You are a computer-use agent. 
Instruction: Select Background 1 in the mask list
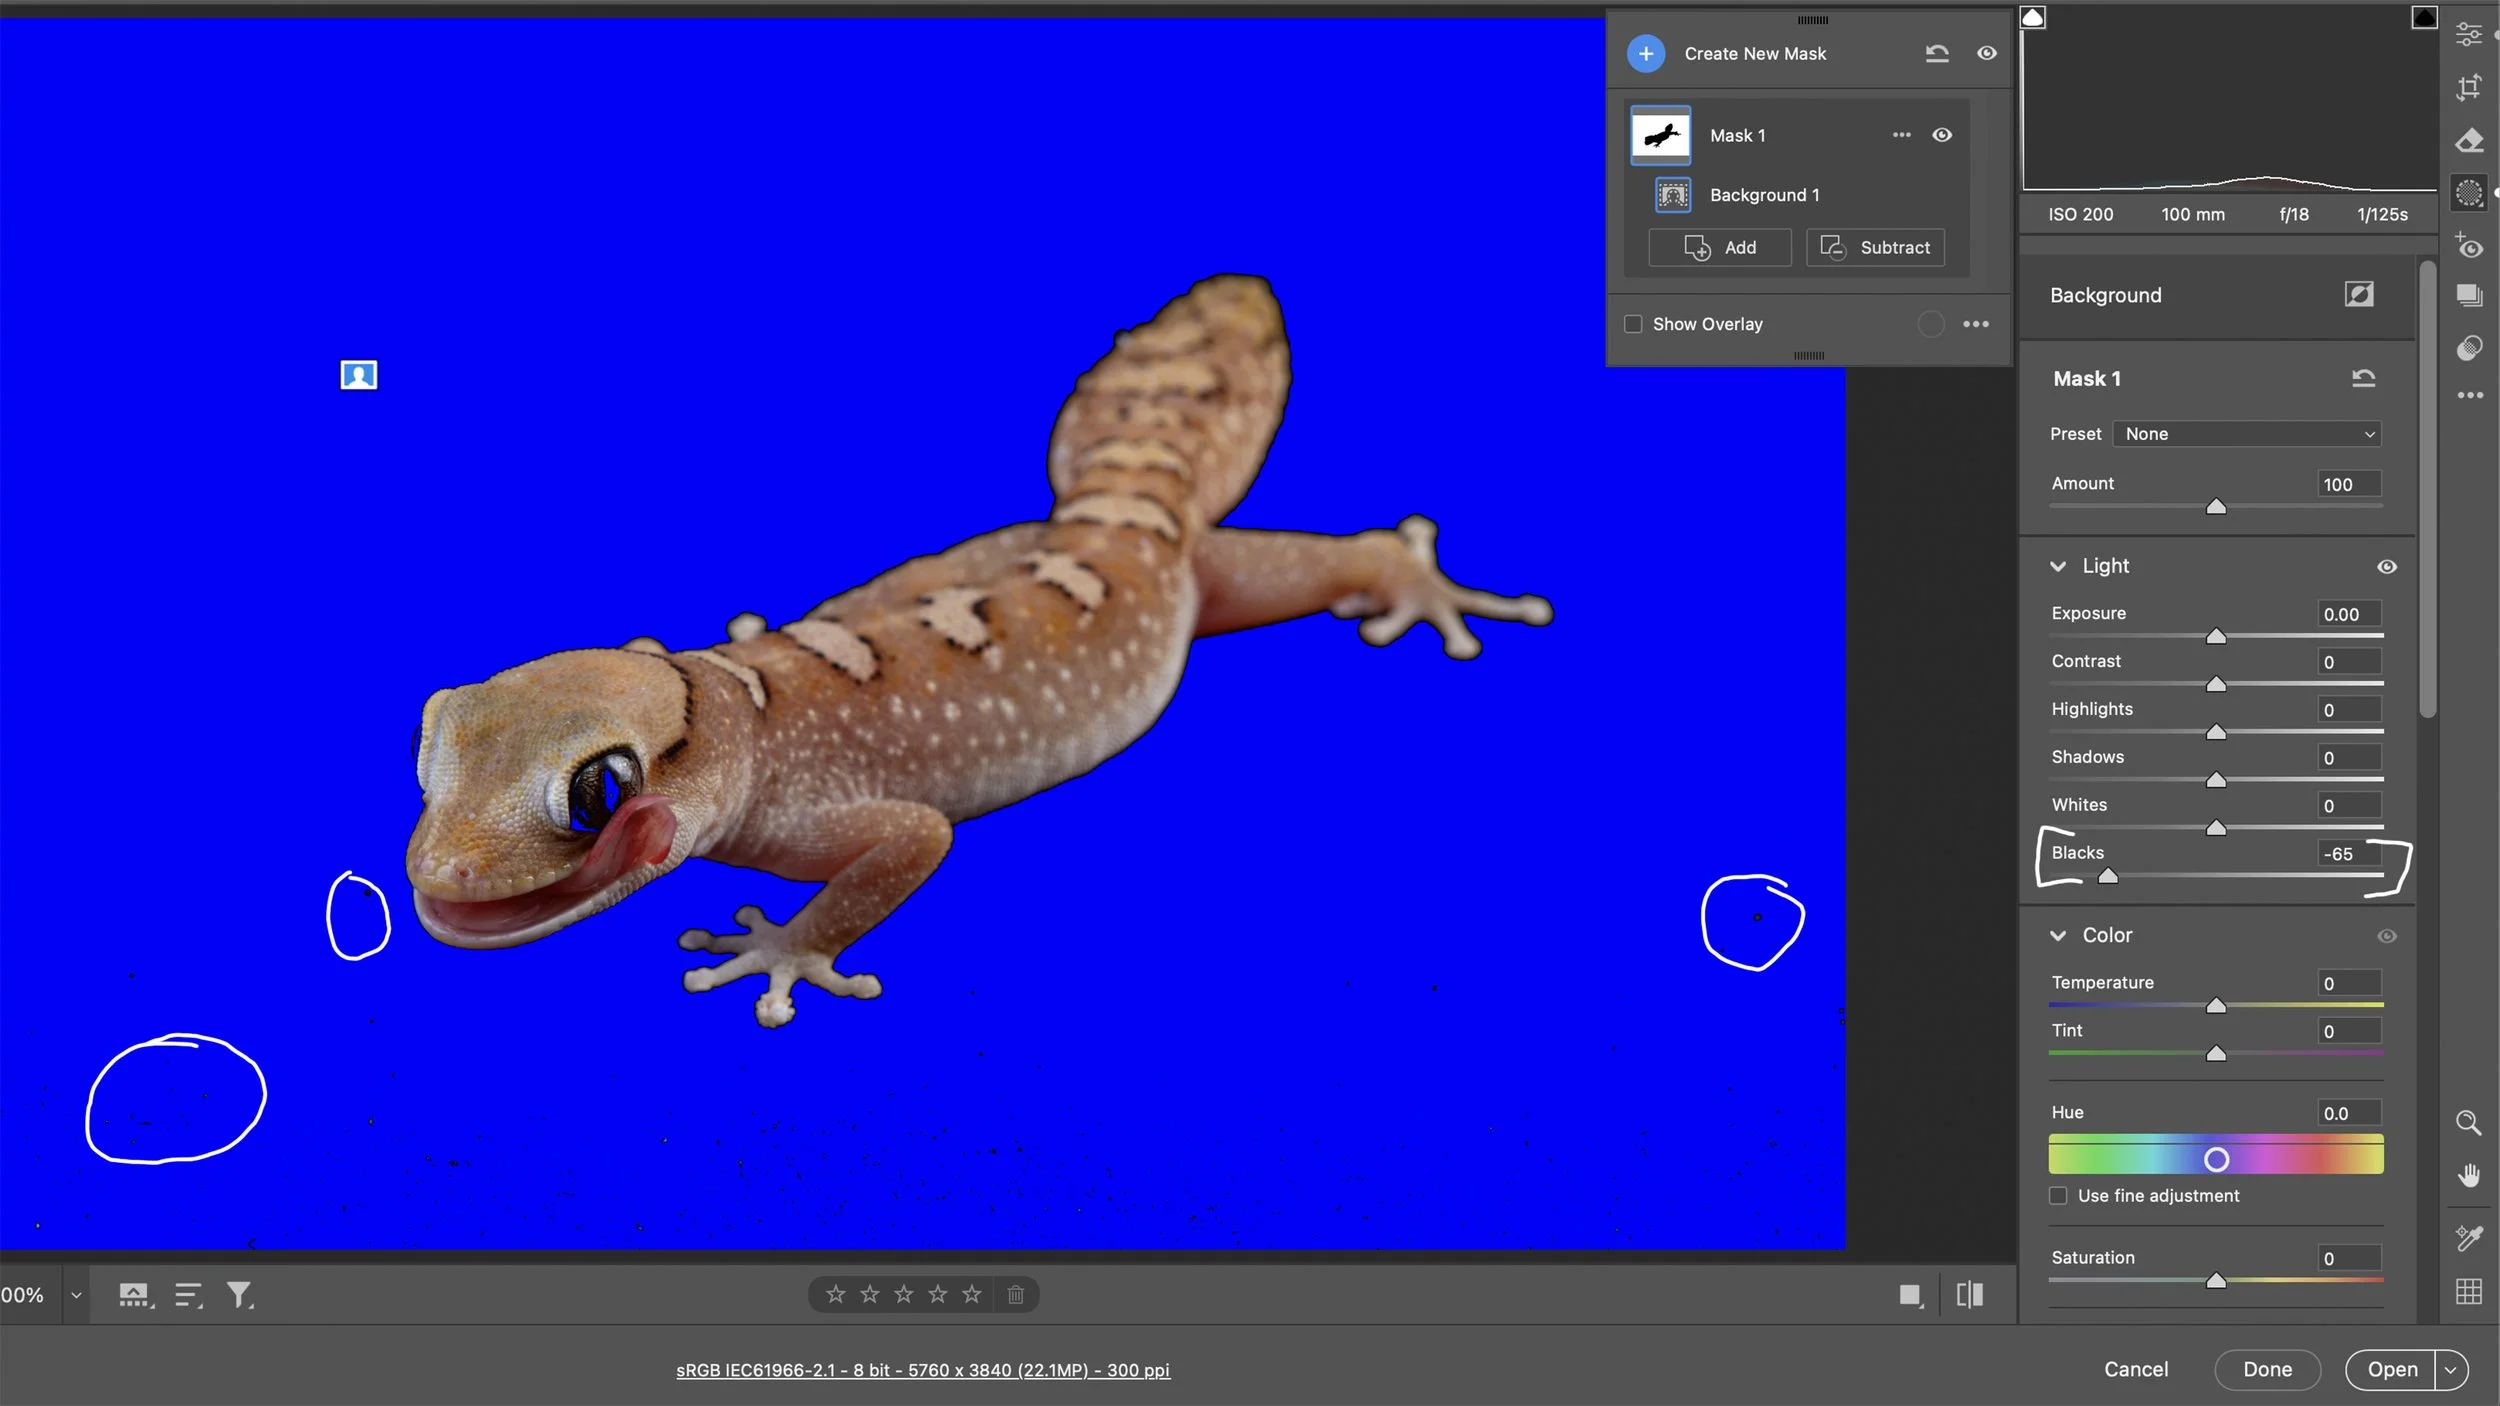tap(1763, 194)
